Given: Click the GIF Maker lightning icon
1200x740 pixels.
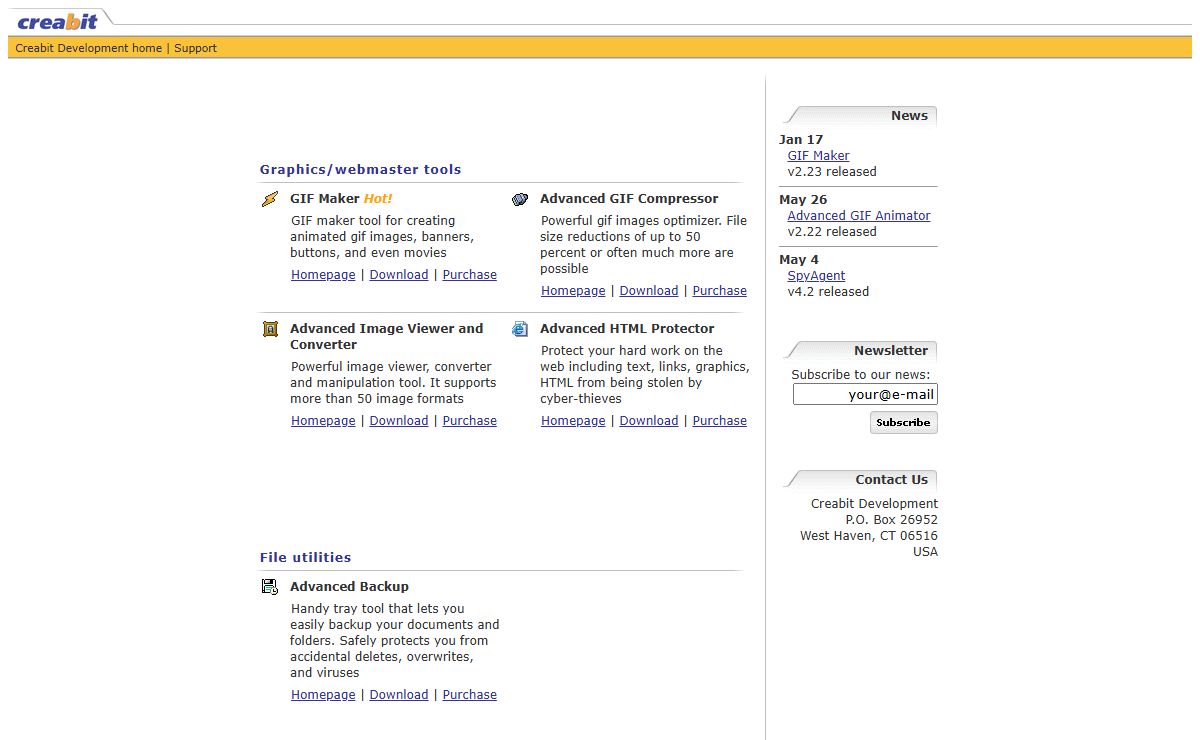Looking at the screenshot, I should tap(270, 199).
